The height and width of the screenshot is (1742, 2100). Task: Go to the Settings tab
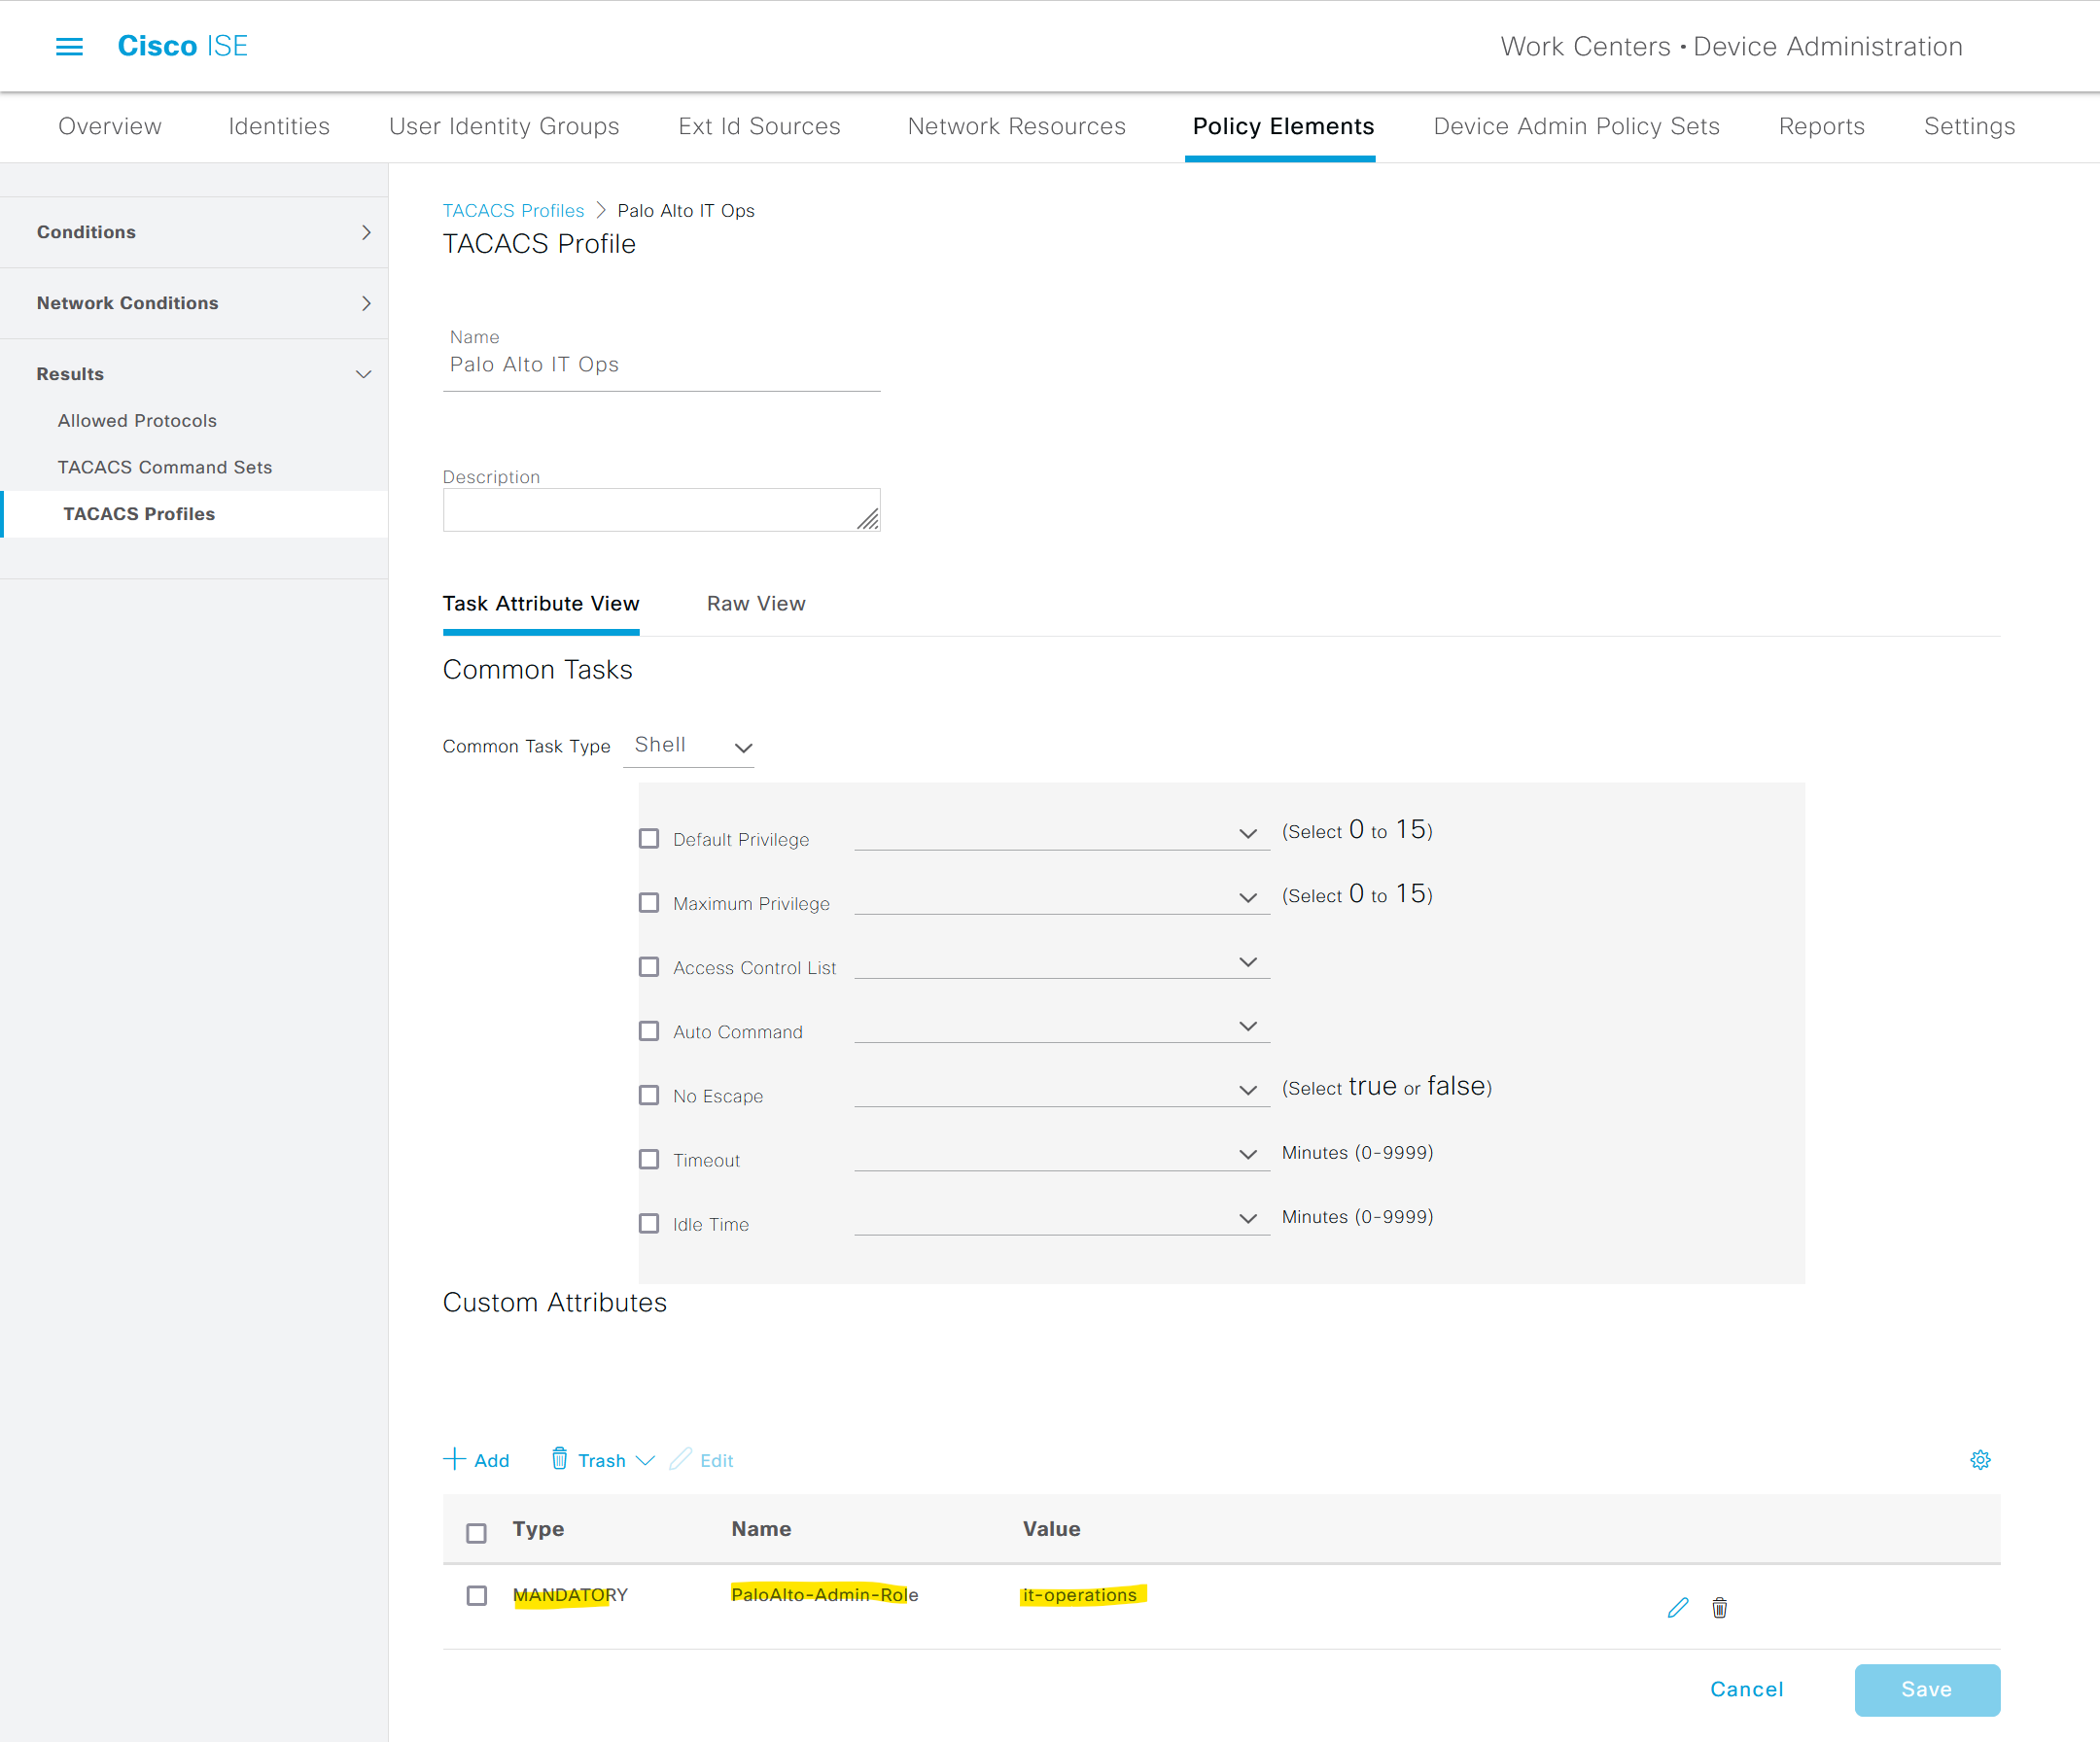(1969, 126)
